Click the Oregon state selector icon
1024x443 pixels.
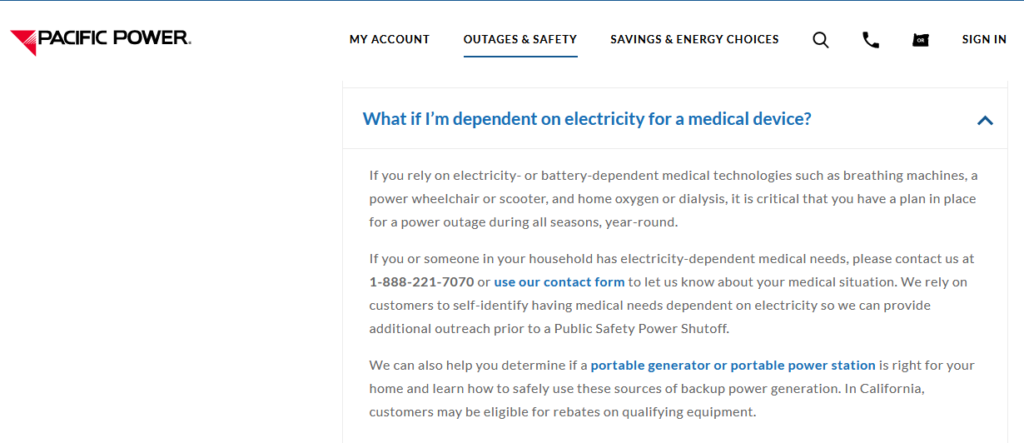pos(920,40)
